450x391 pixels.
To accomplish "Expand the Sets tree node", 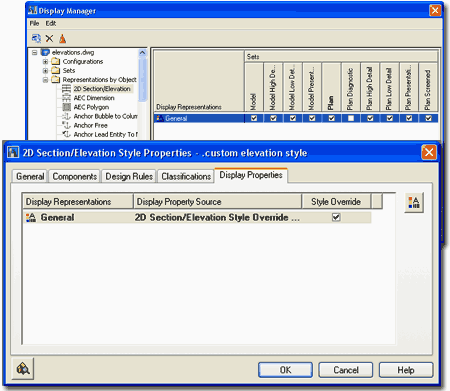I will pyautogui.click(x=45, y=70).
